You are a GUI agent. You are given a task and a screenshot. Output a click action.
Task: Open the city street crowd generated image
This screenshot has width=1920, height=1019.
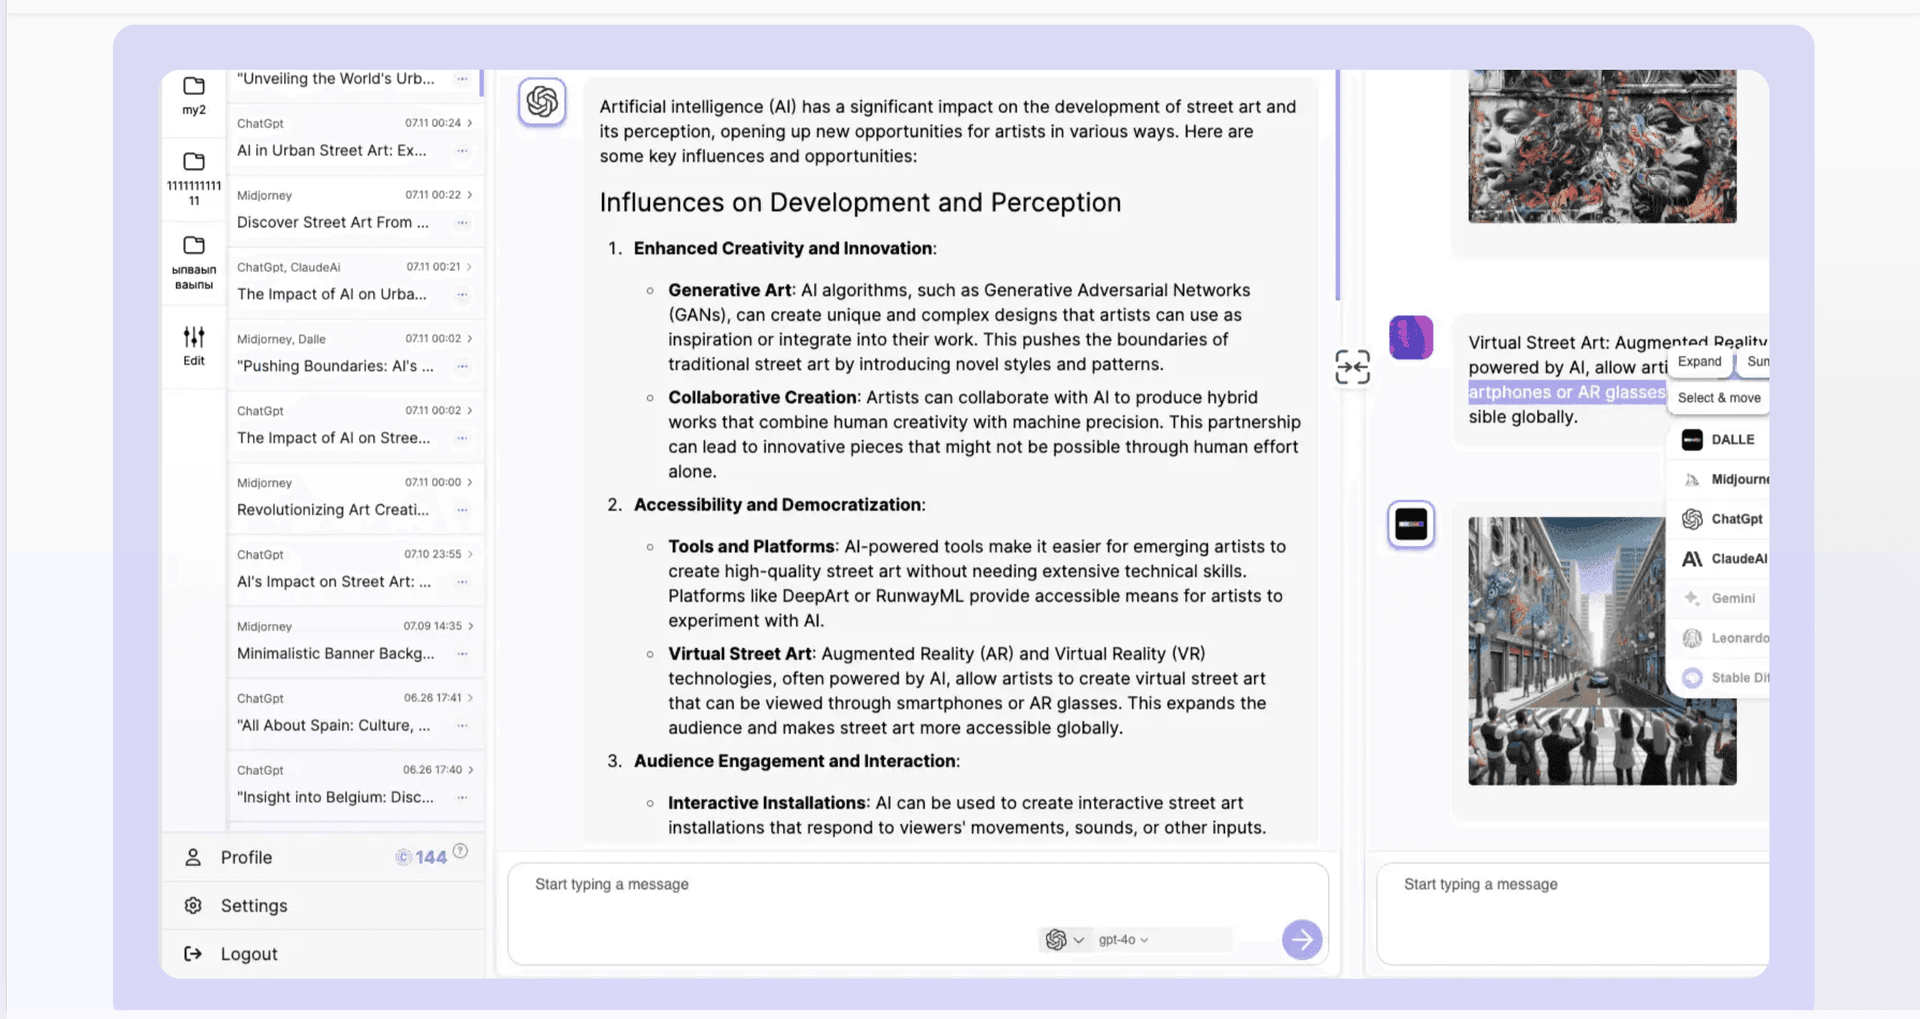[x=1602, y=651]
